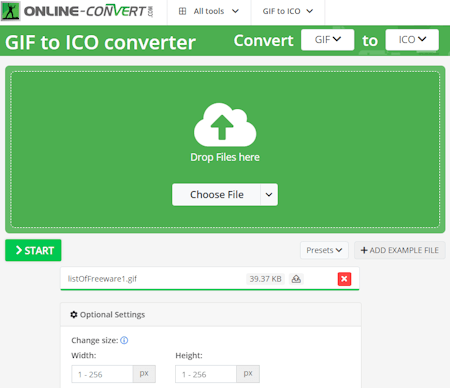Image resolution: width=450 pixels, height=388 pixels.
Task: Open the GIF to ICO menu
Action: 288,11
